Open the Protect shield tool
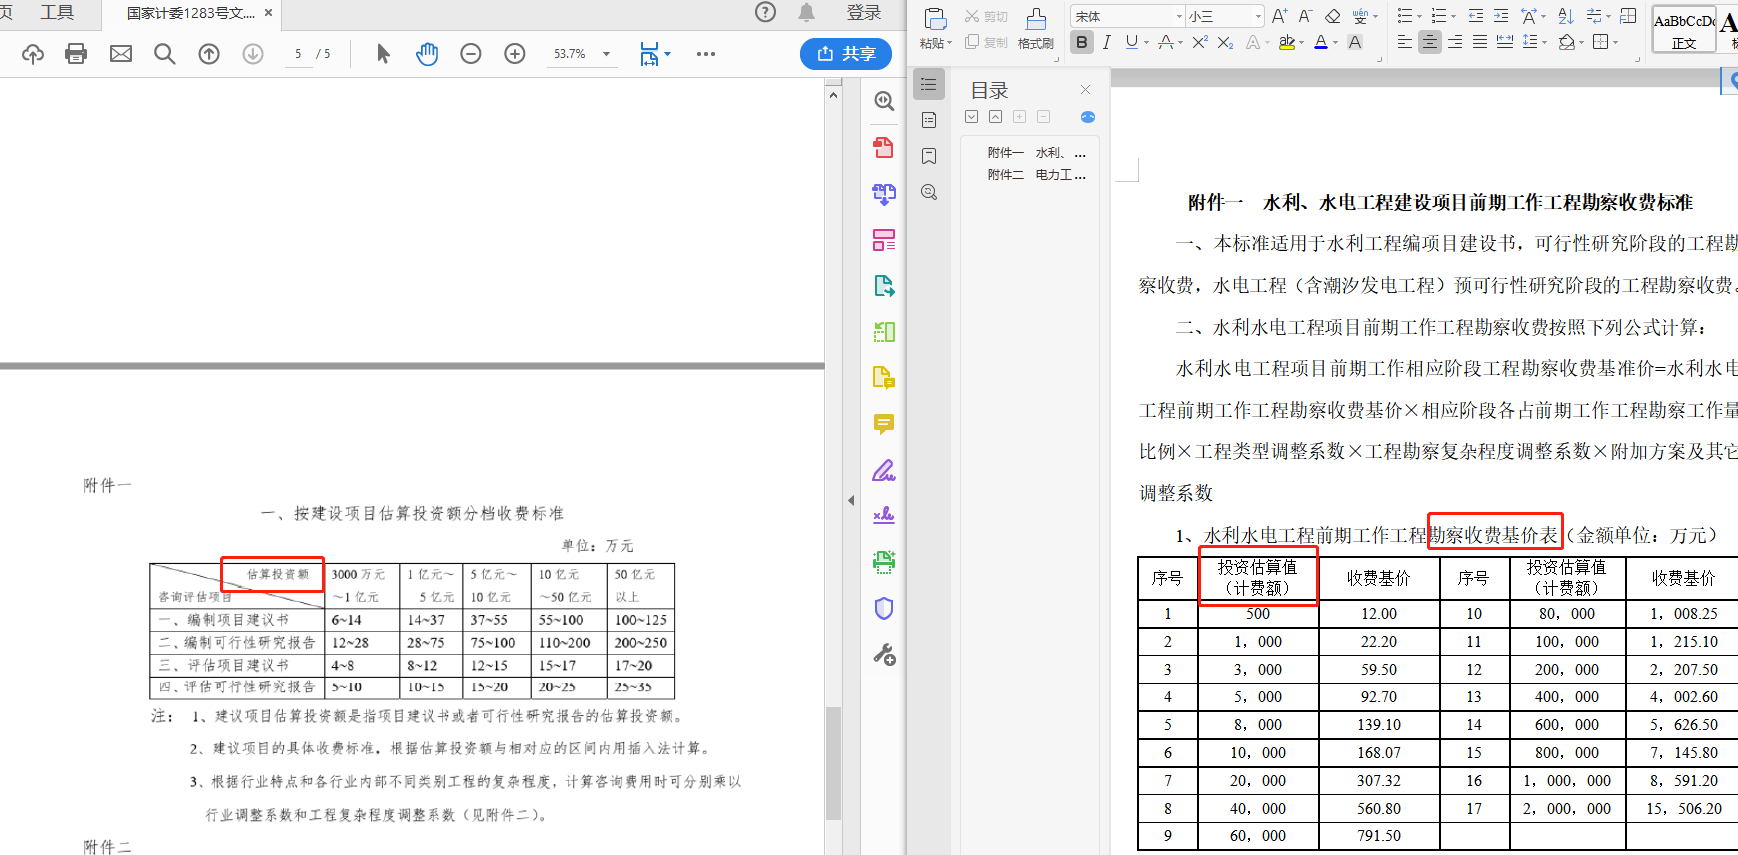 coord(884,608)
